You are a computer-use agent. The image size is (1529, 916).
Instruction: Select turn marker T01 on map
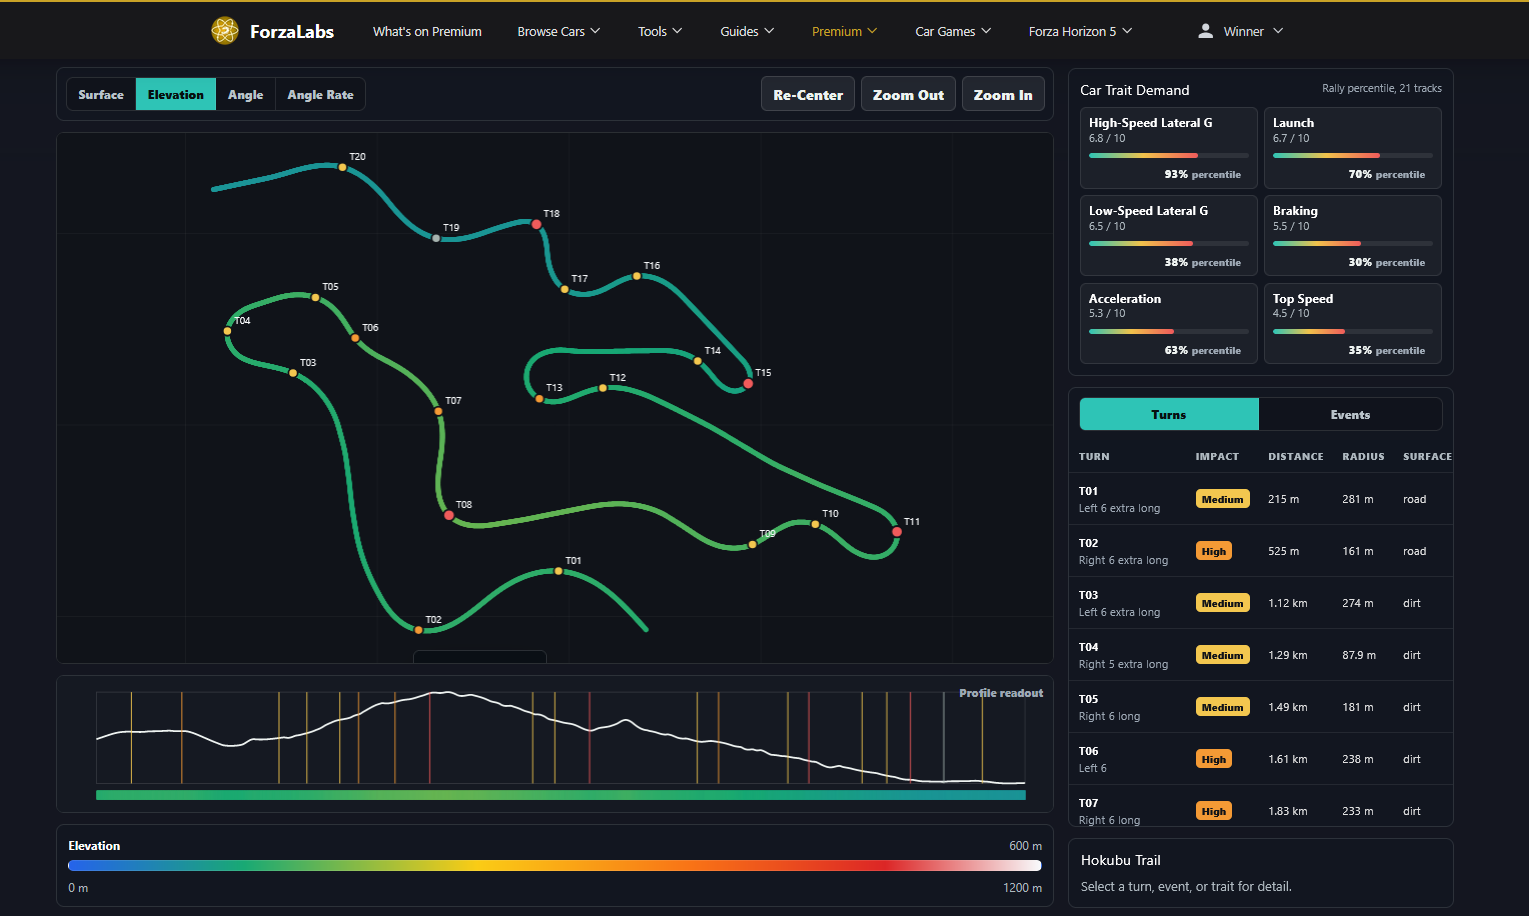[558, 571]
